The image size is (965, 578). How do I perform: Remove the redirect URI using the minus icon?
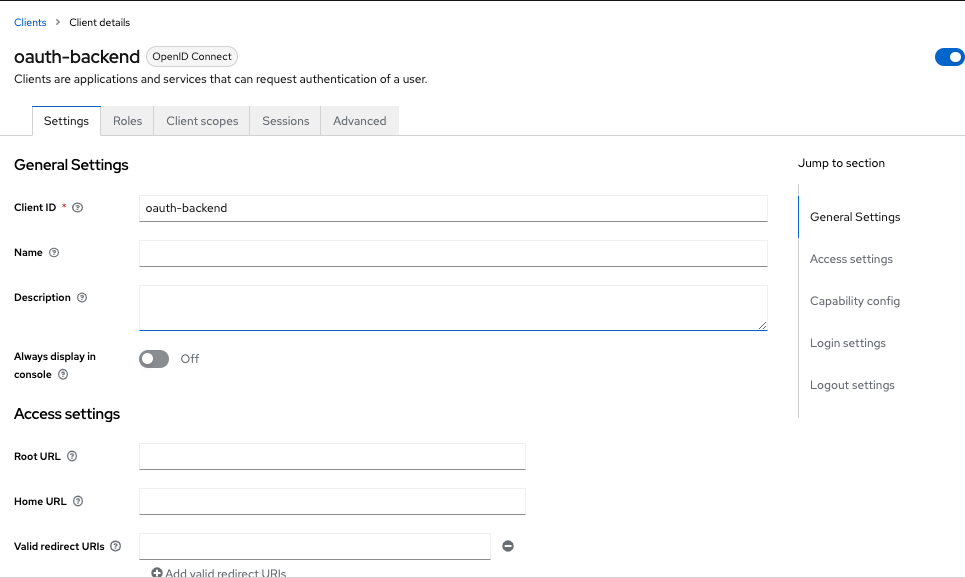(508, 546)
